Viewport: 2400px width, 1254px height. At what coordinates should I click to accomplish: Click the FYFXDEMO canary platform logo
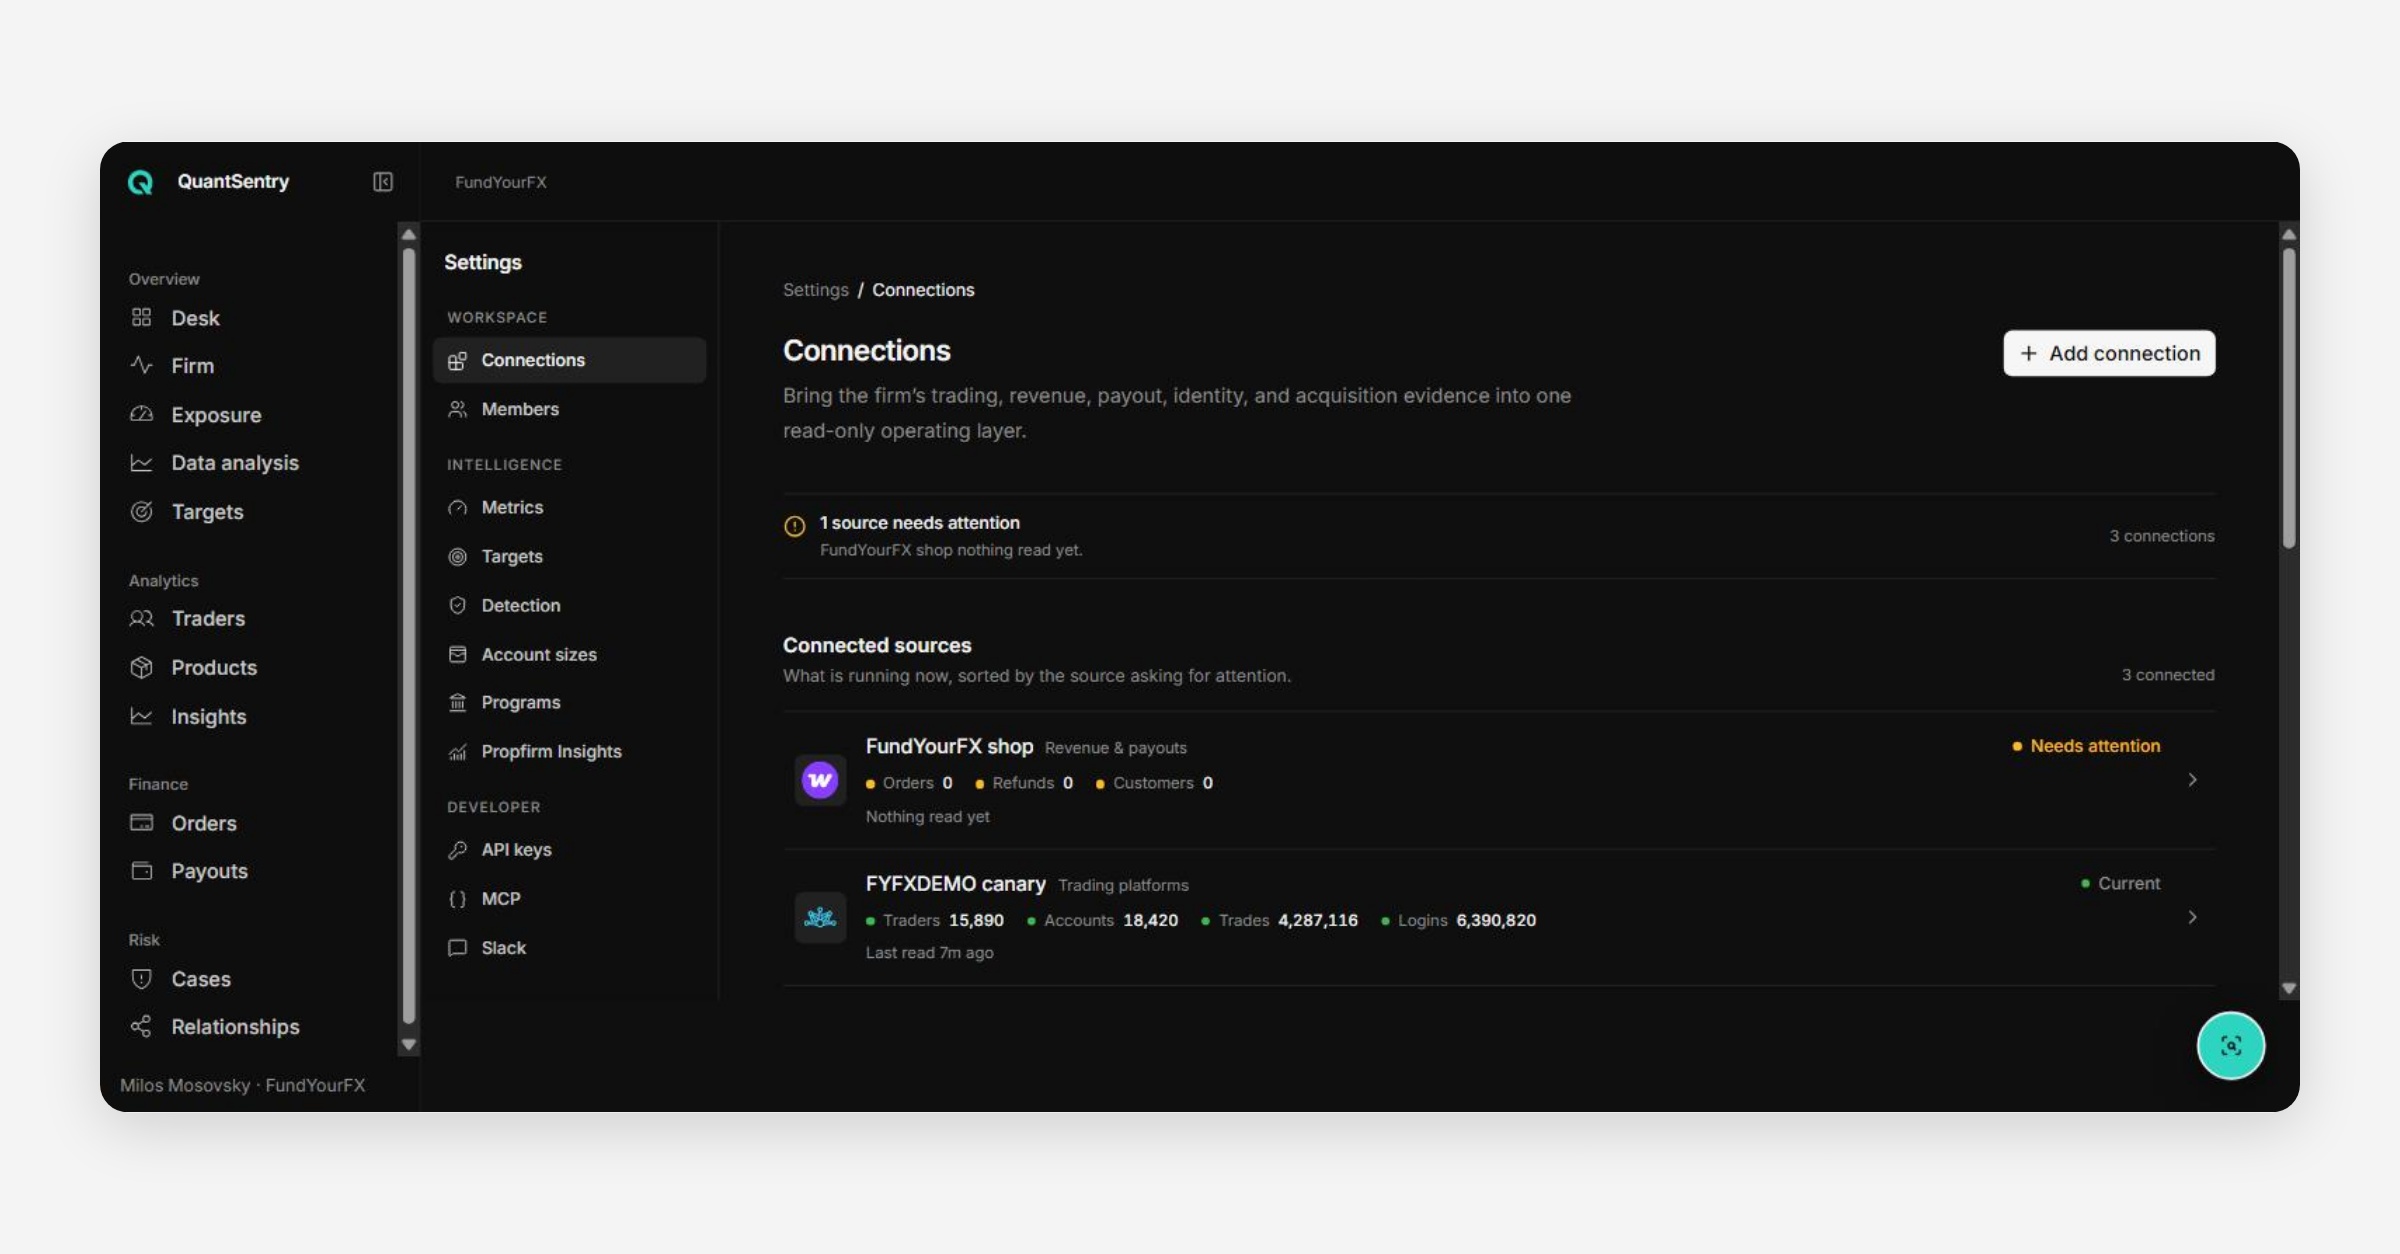(820, 917)
